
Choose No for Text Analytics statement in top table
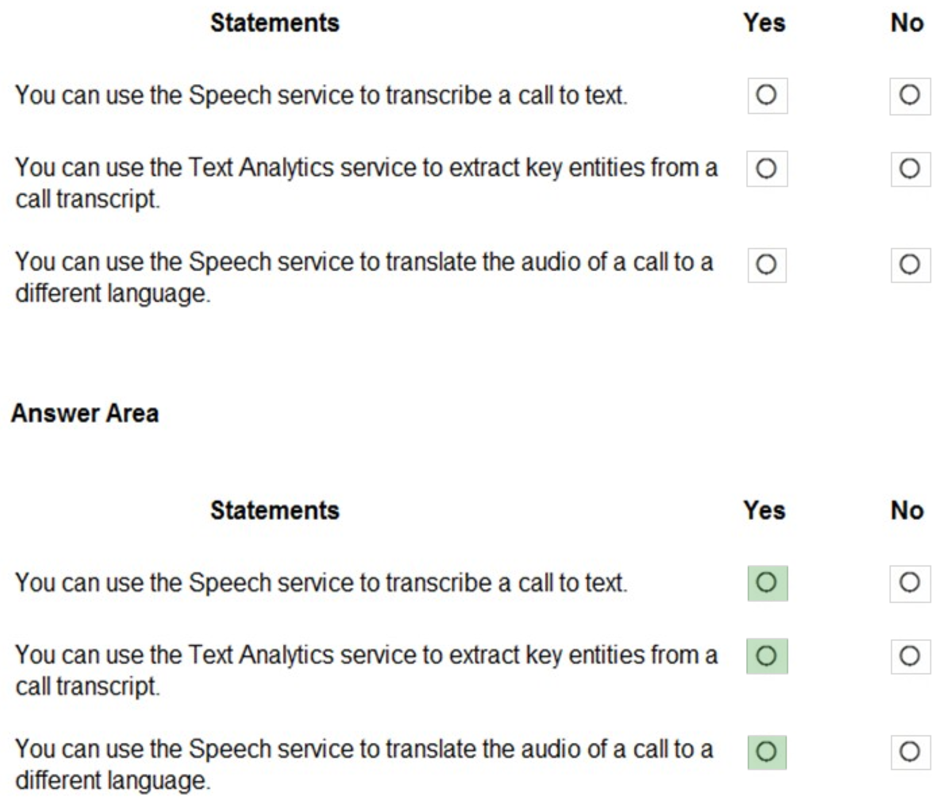click(x=909, y=168)
